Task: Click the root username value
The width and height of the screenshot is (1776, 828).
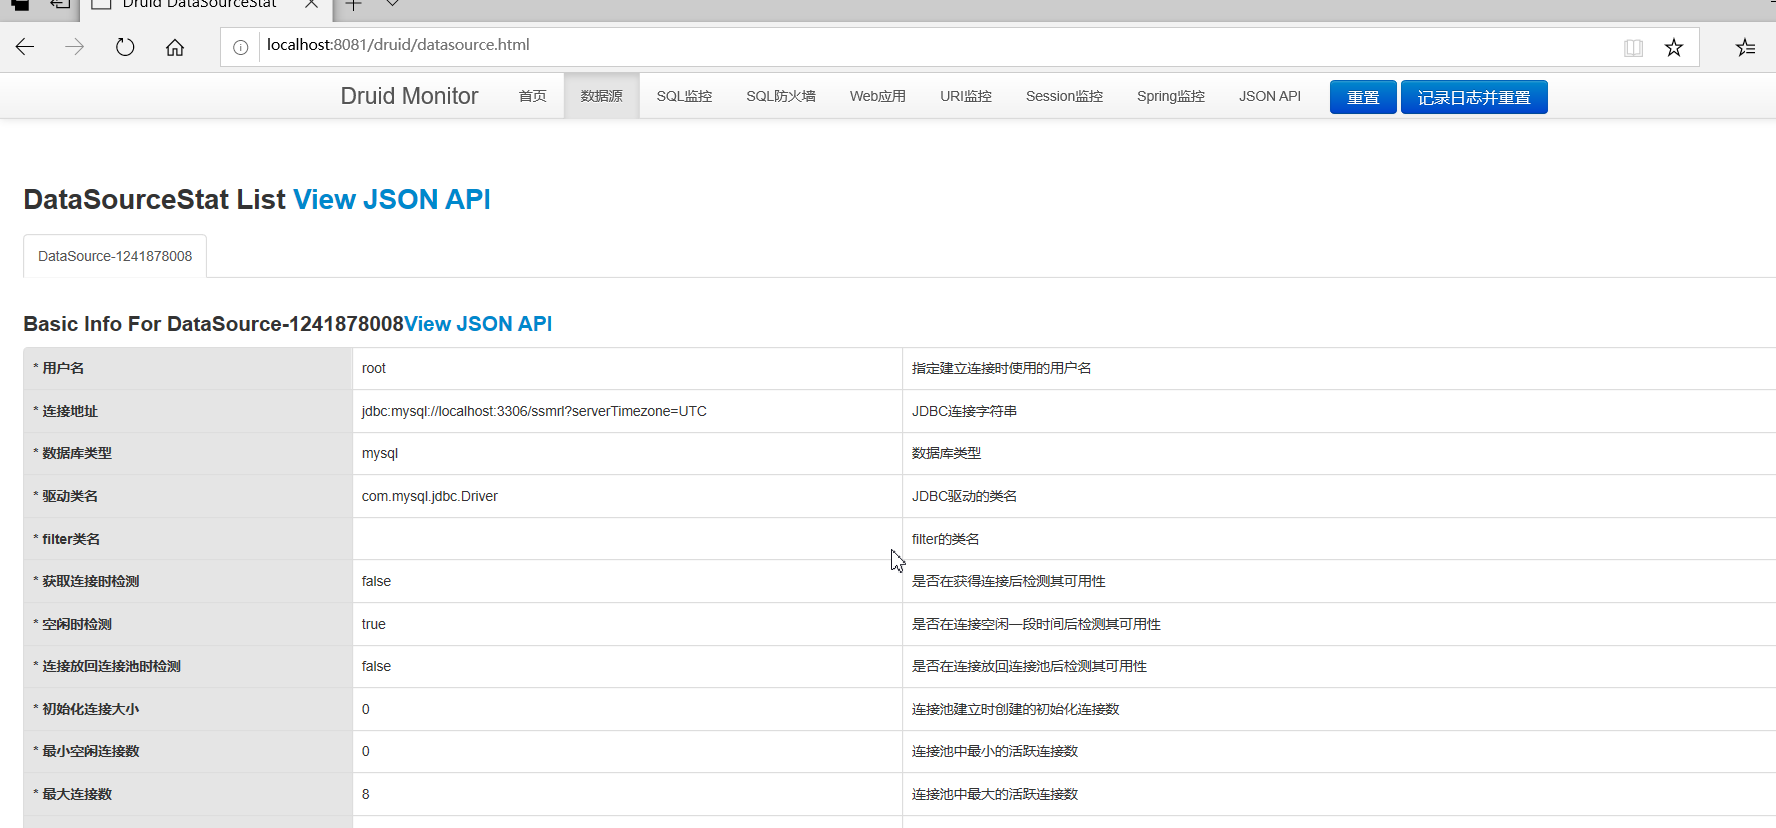Action: [x=374, y=368]
